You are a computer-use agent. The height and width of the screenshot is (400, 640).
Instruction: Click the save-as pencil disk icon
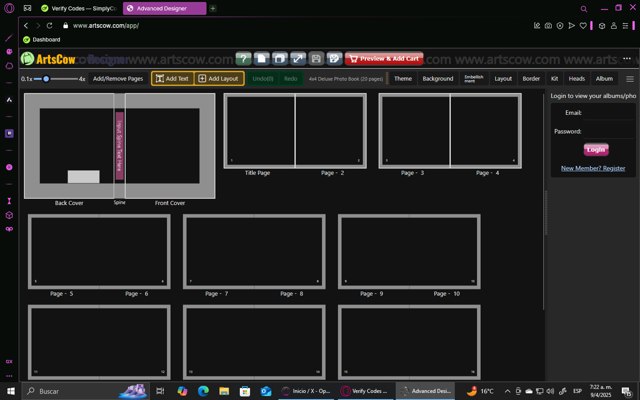point(334,59)
